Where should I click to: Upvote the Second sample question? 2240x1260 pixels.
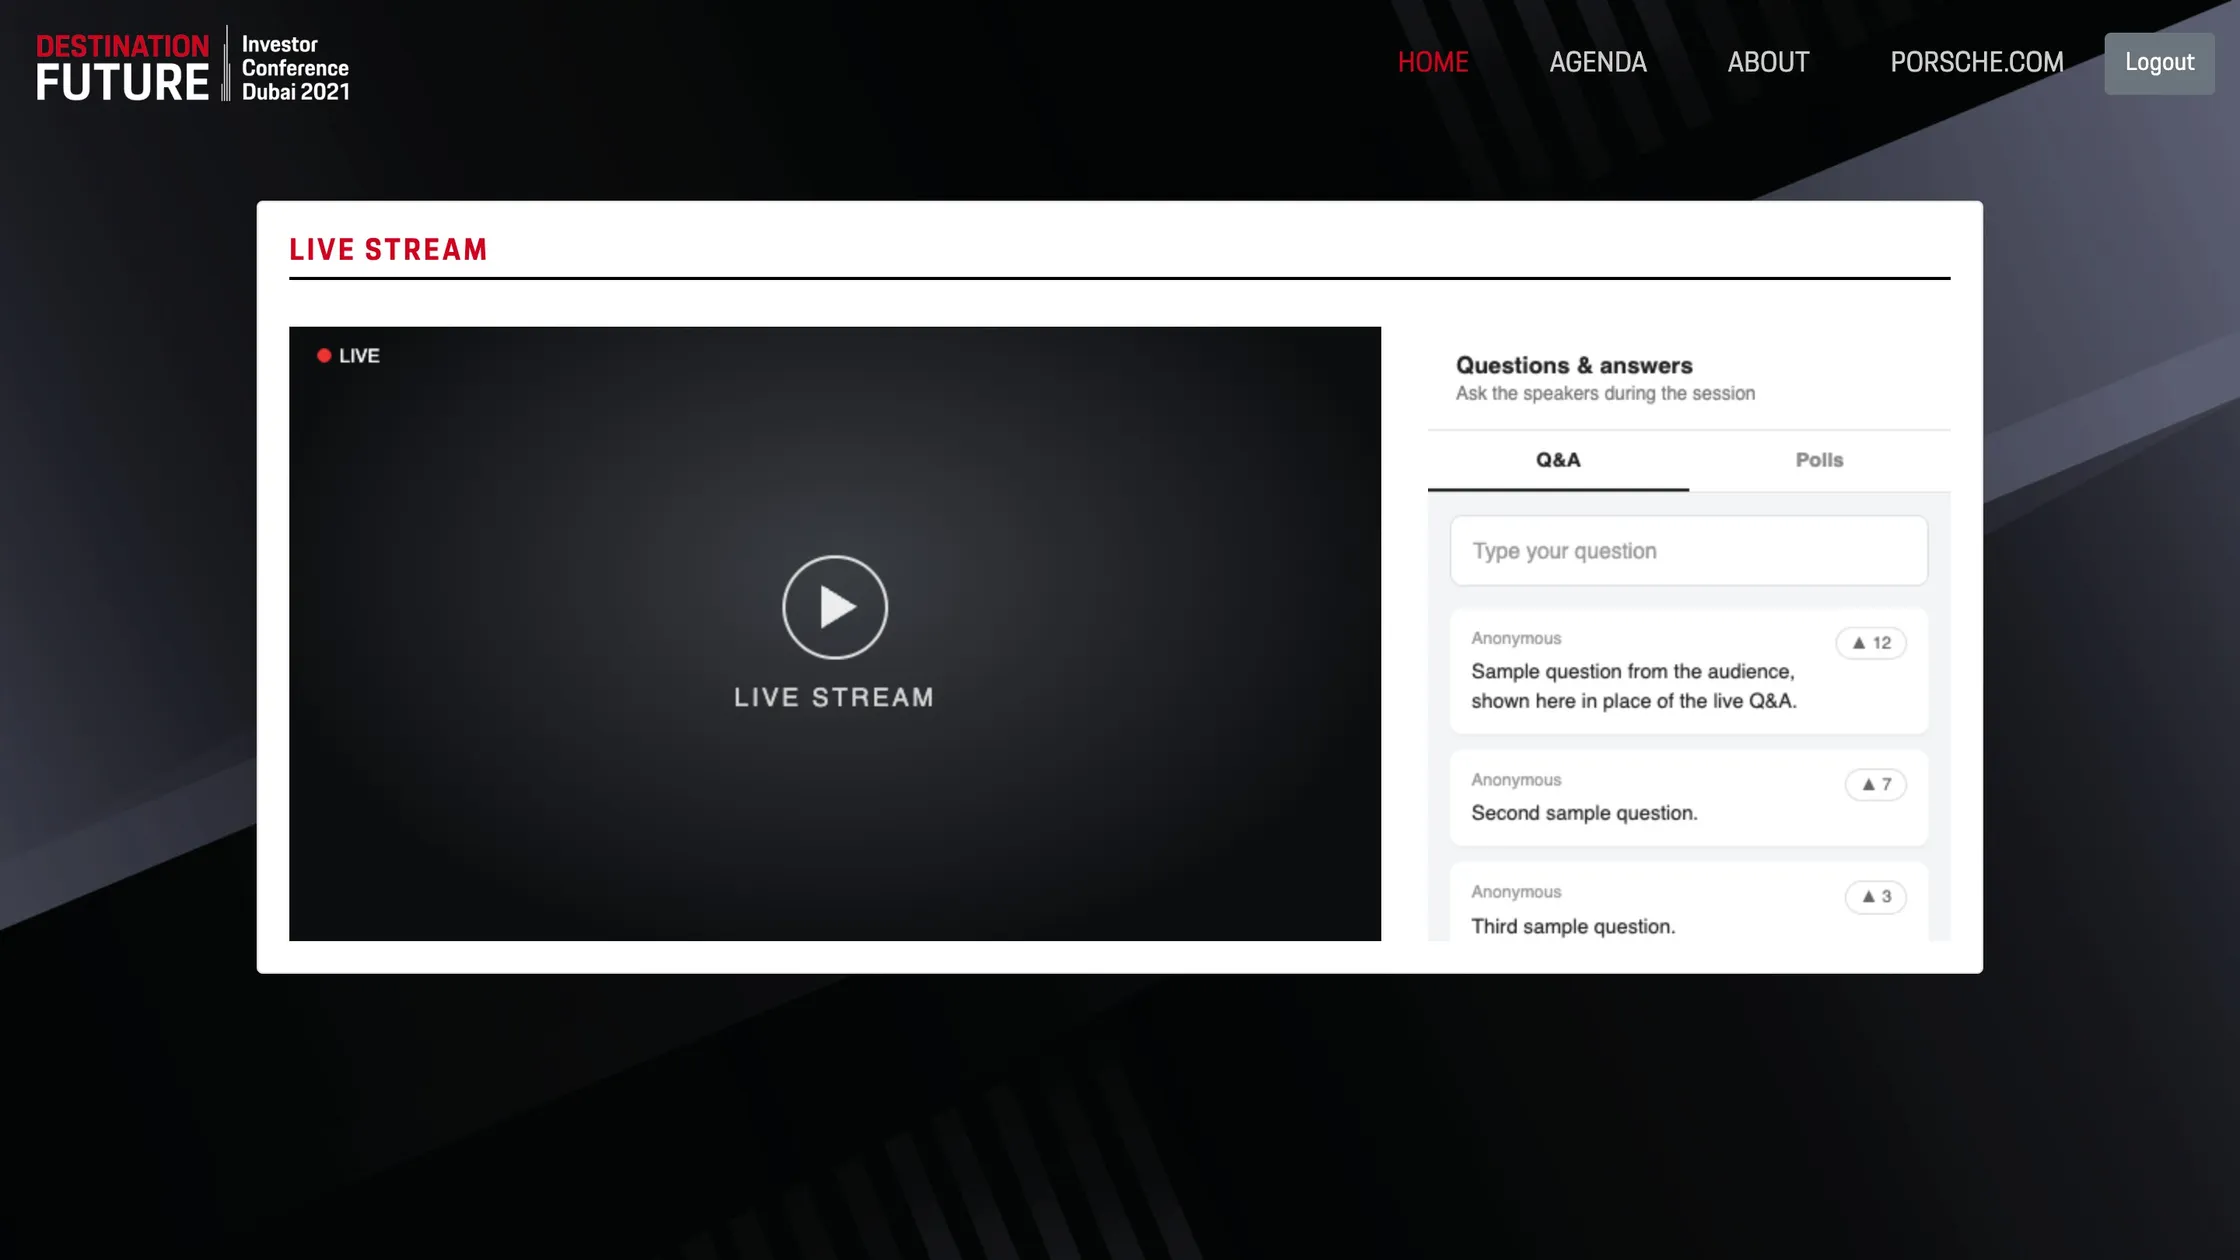1875,785
